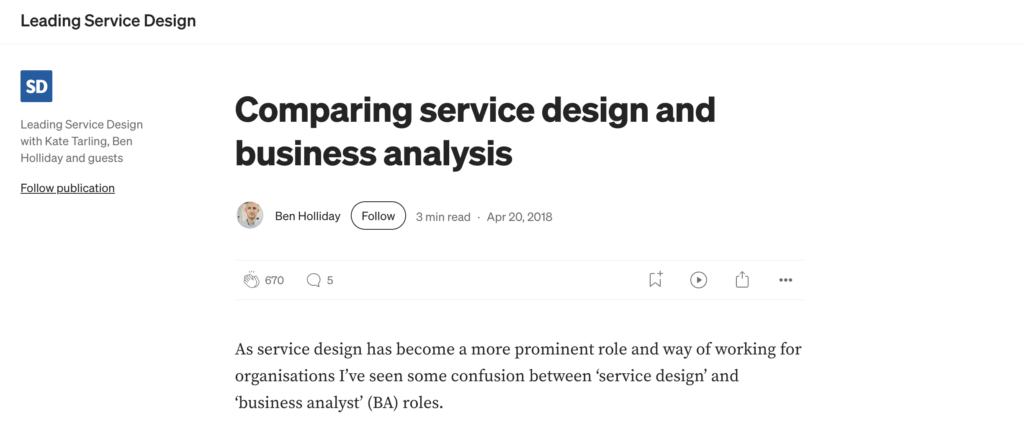
Task: Open the three-dot more options menu
Action: [785, 280]
